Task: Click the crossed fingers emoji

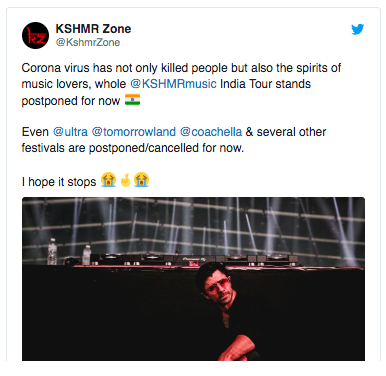Action: [125, 180]
